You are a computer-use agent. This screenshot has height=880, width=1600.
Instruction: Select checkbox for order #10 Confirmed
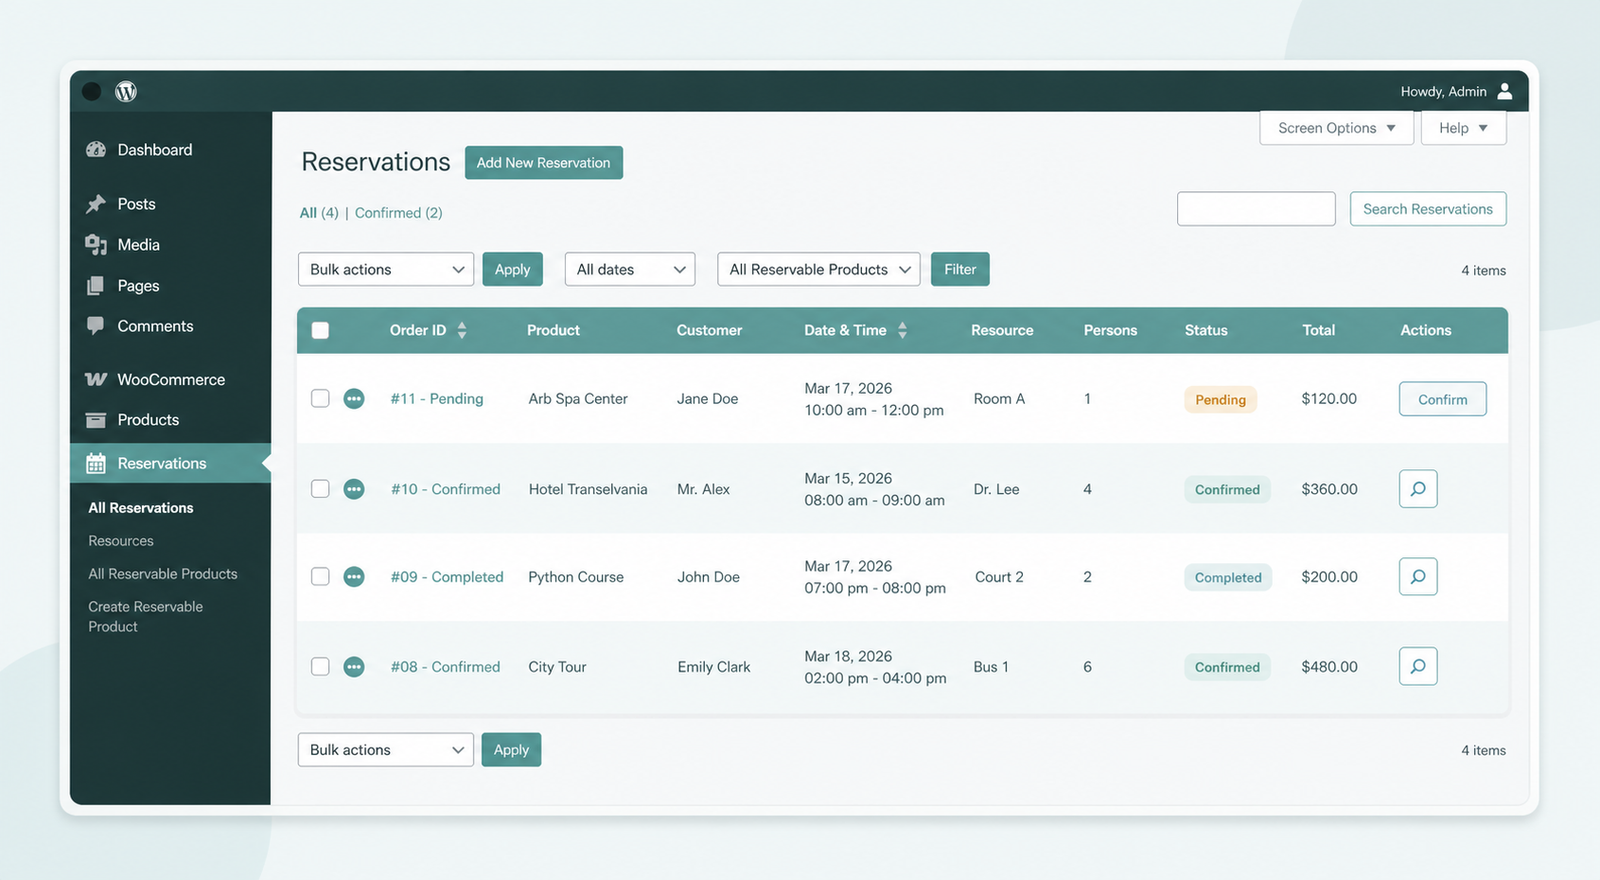(320, 488)
